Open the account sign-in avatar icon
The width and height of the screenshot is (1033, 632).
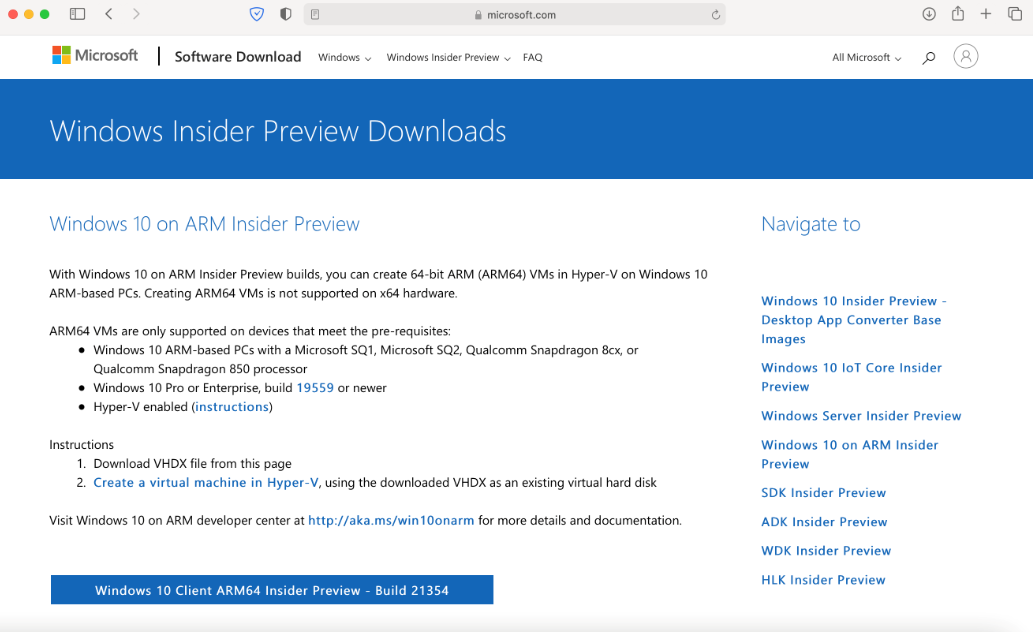point(966,56)
